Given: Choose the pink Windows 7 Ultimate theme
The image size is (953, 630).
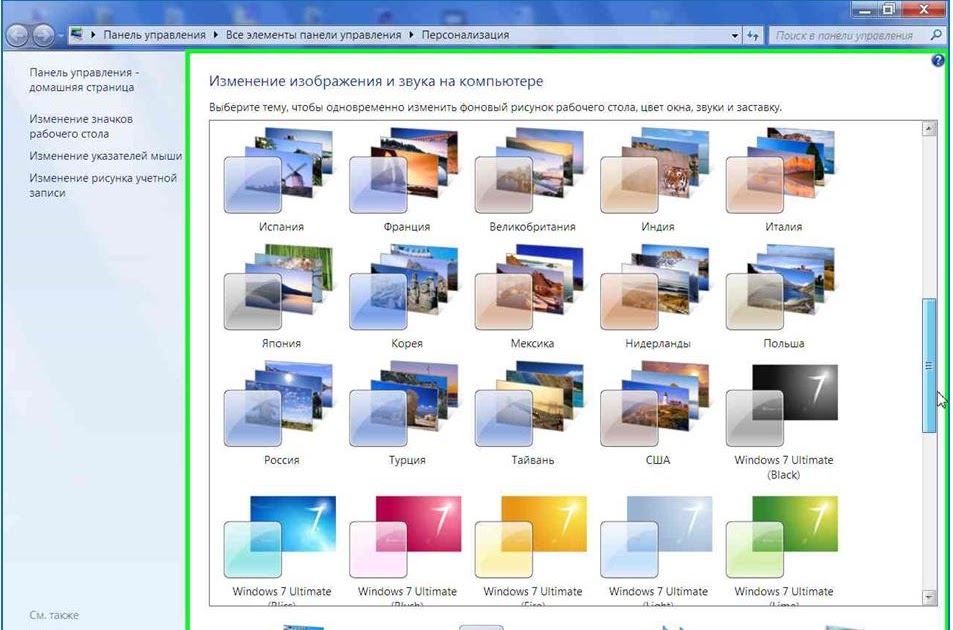Looking at the screenshot, I should [407, 549].
